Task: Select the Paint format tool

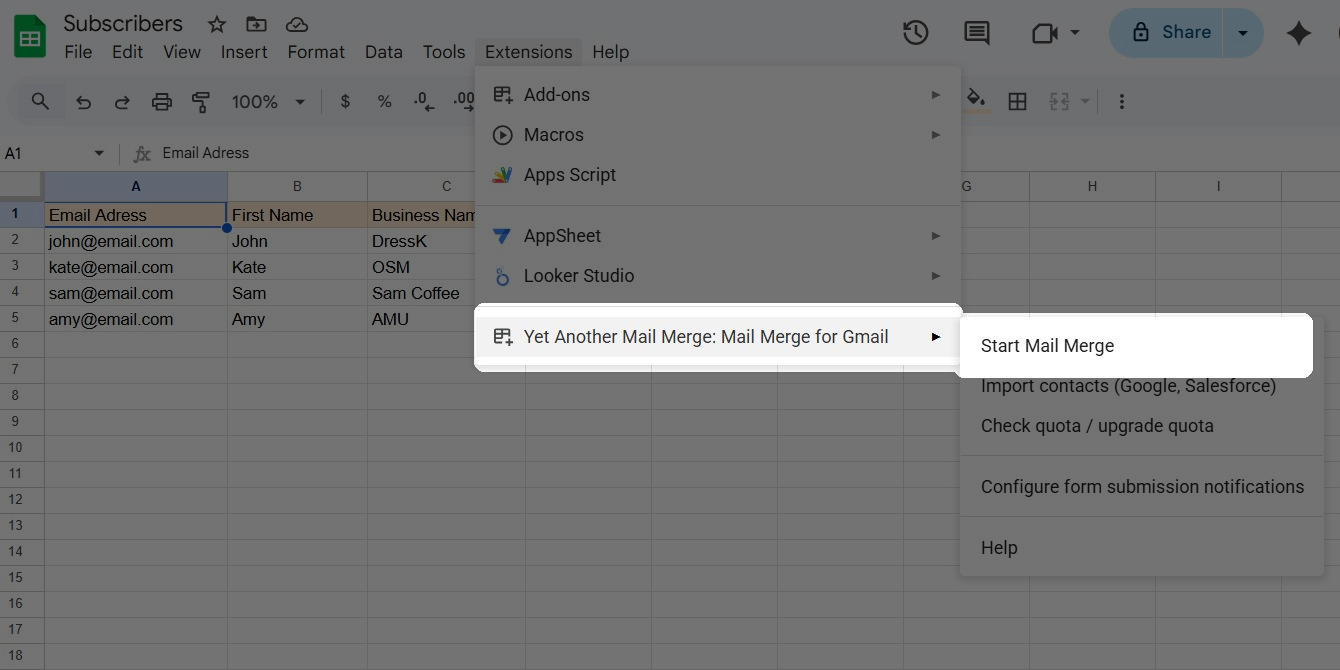Action: click(200, 101)
